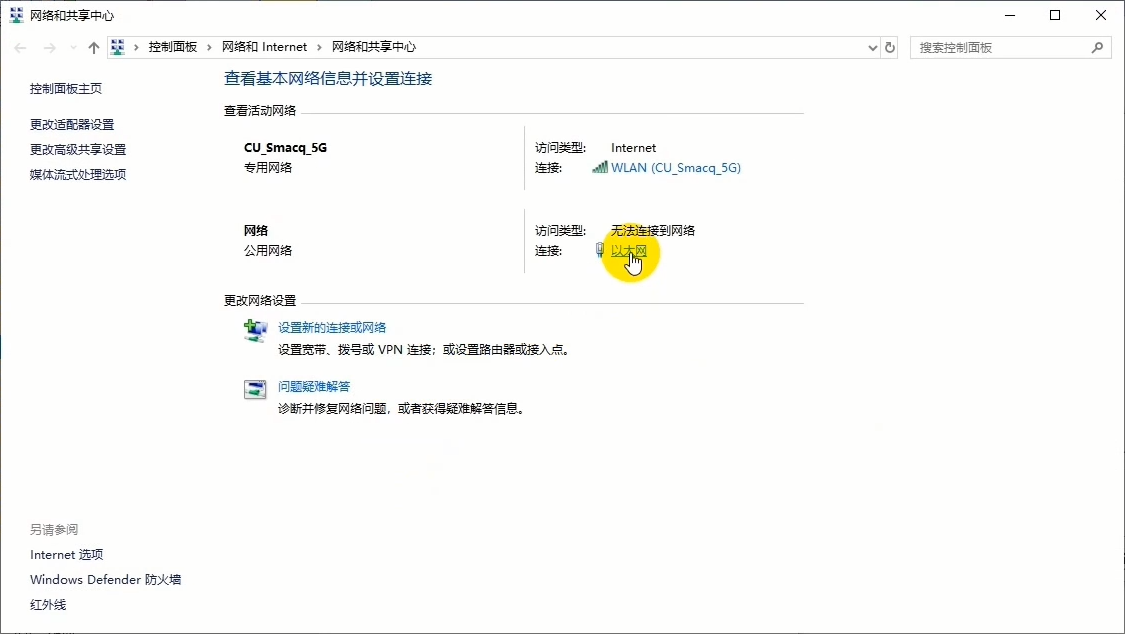Click the Ethernet plug icon
This screenshot has height=634, width=1125.
click(x=600, y=250)
